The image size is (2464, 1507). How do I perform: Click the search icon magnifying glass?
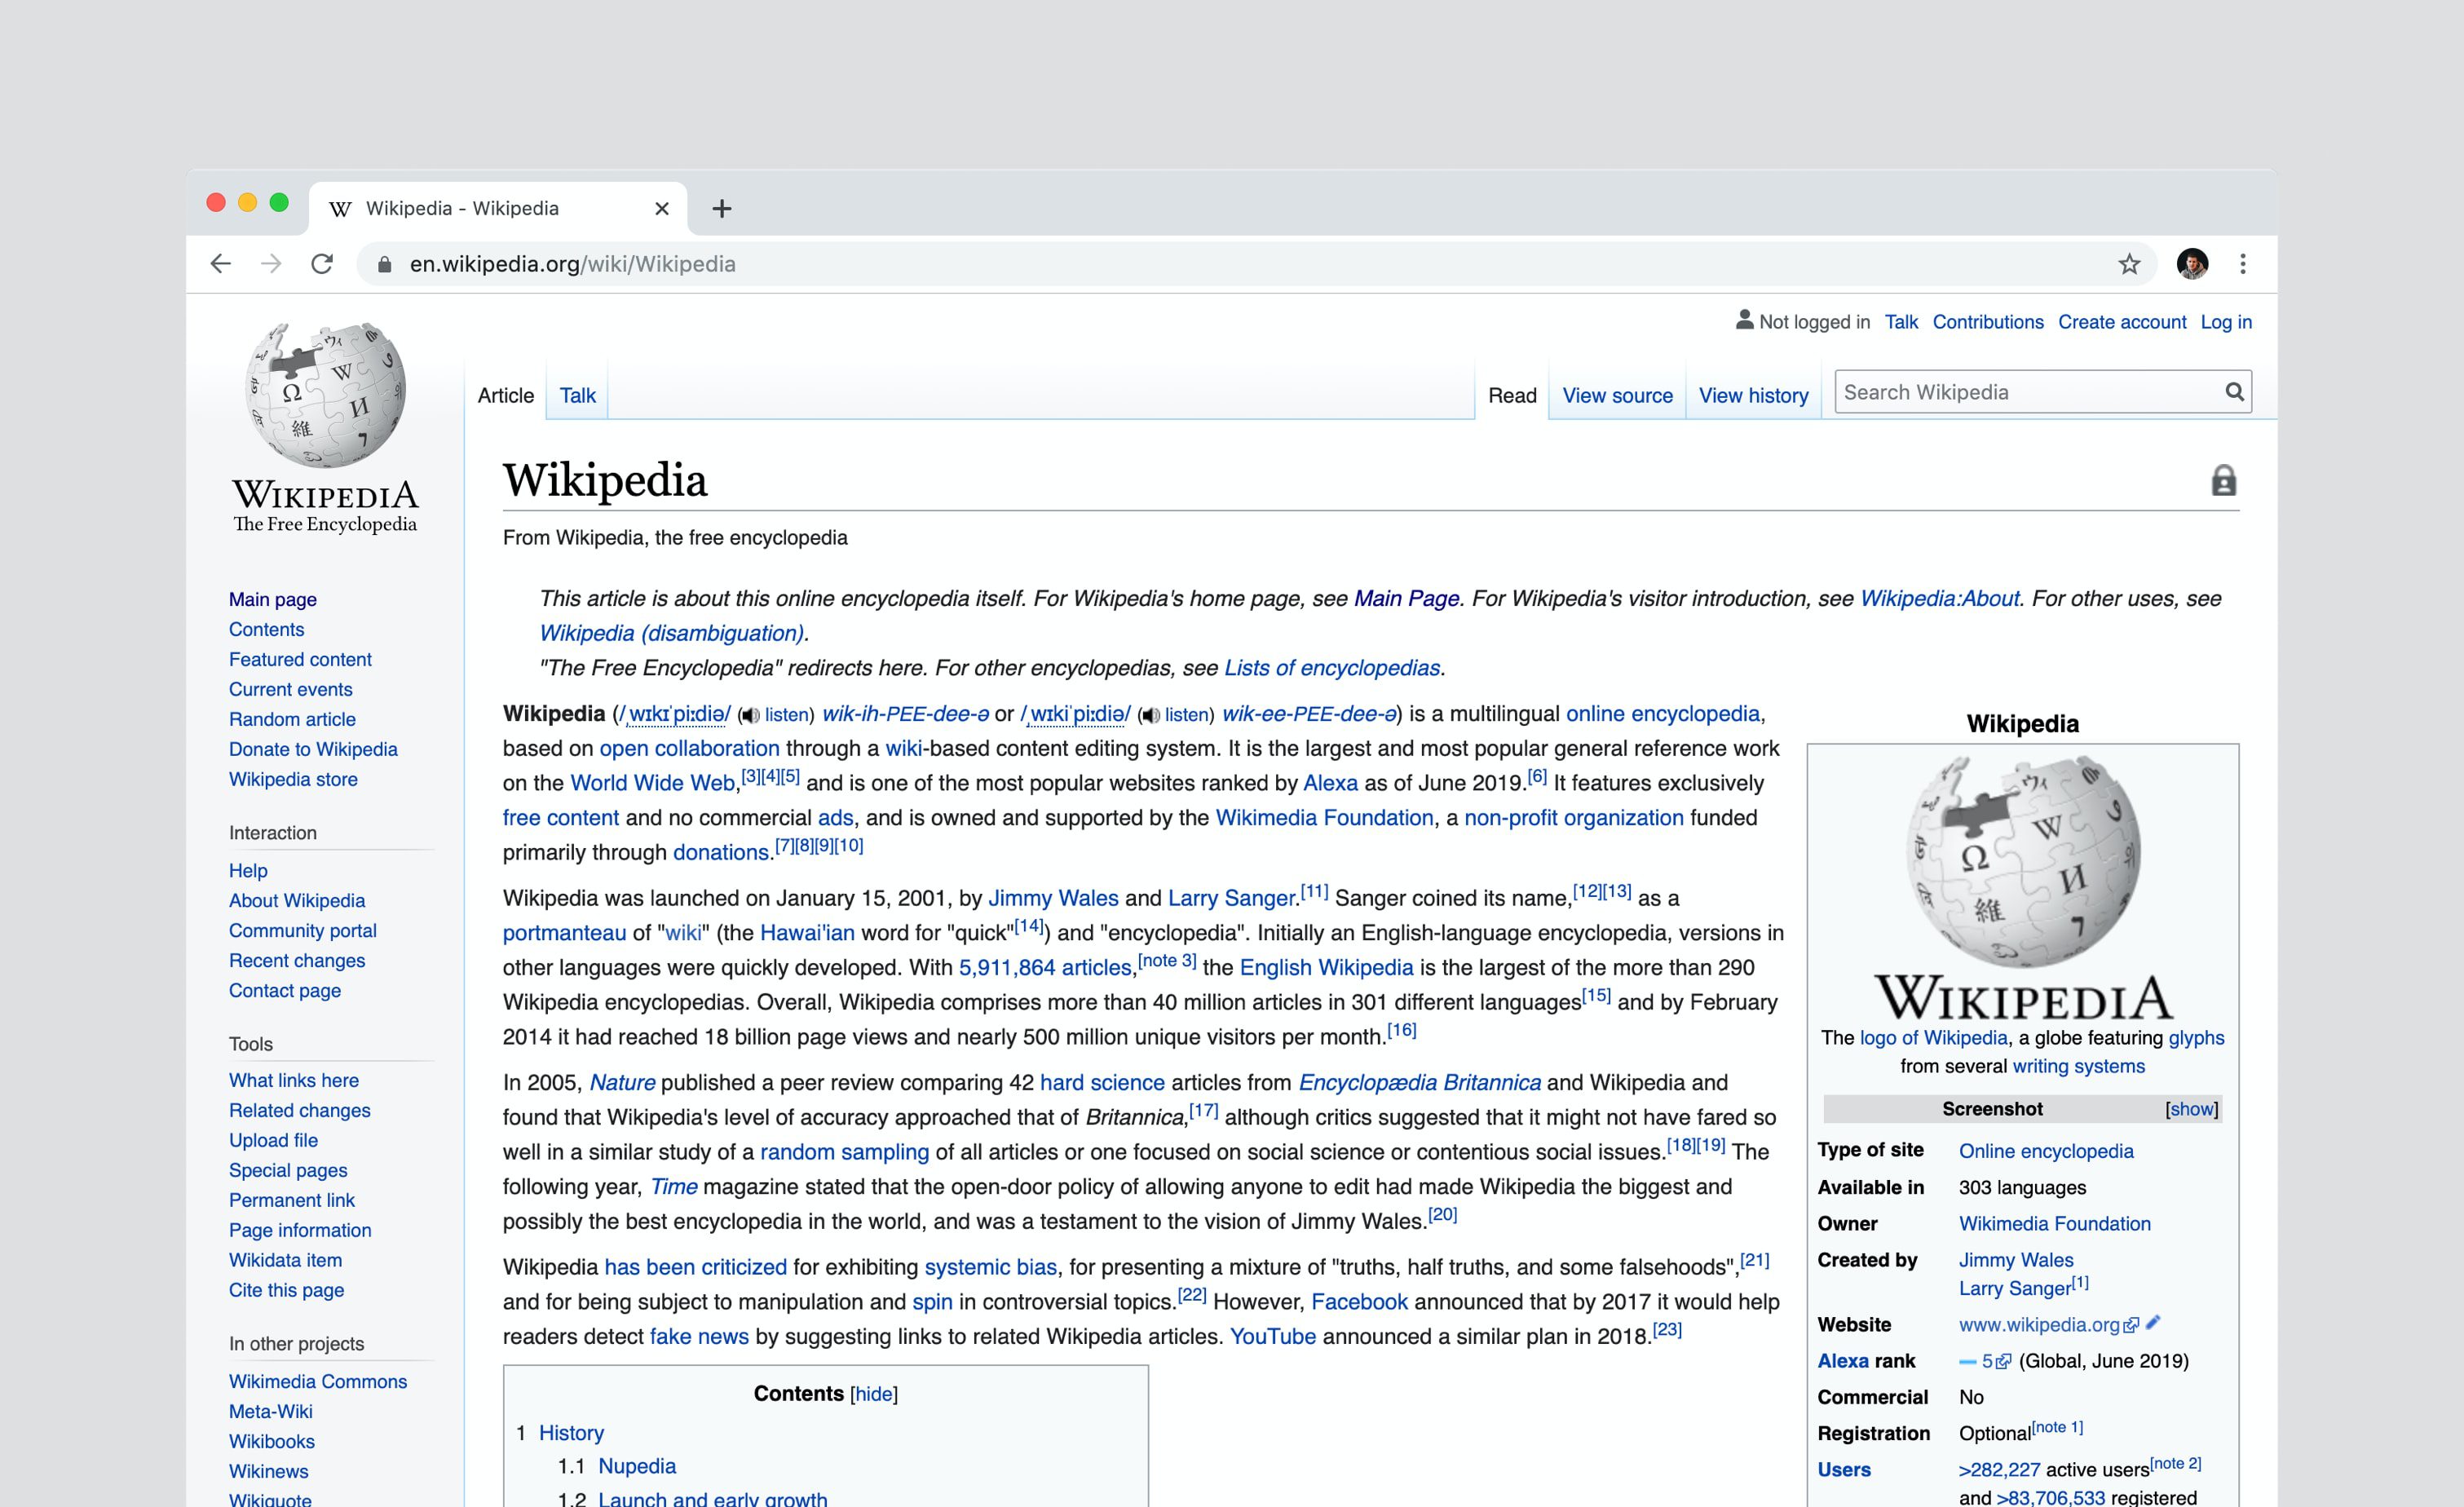2235,391
